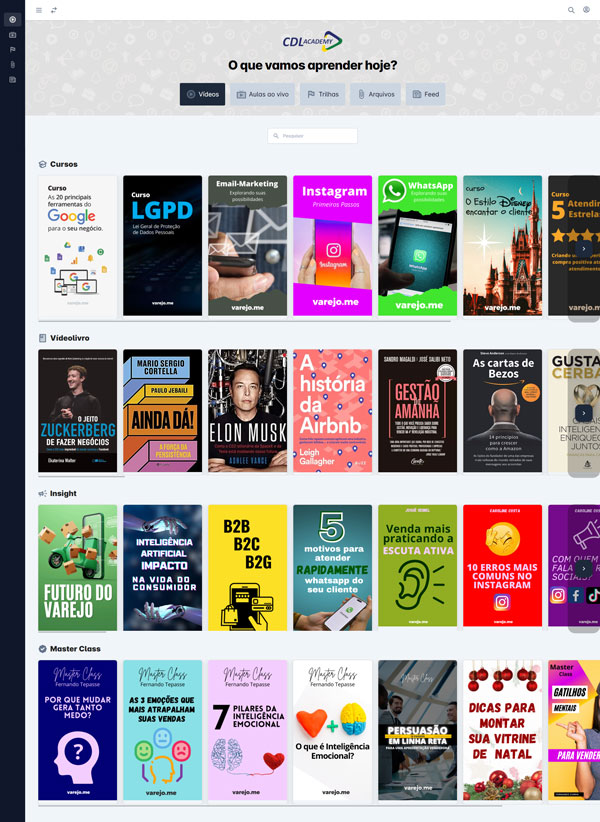Focus the Pesquisar search field
The height and width of the screenshot is (822, 600).
click(x=312, y=136)
